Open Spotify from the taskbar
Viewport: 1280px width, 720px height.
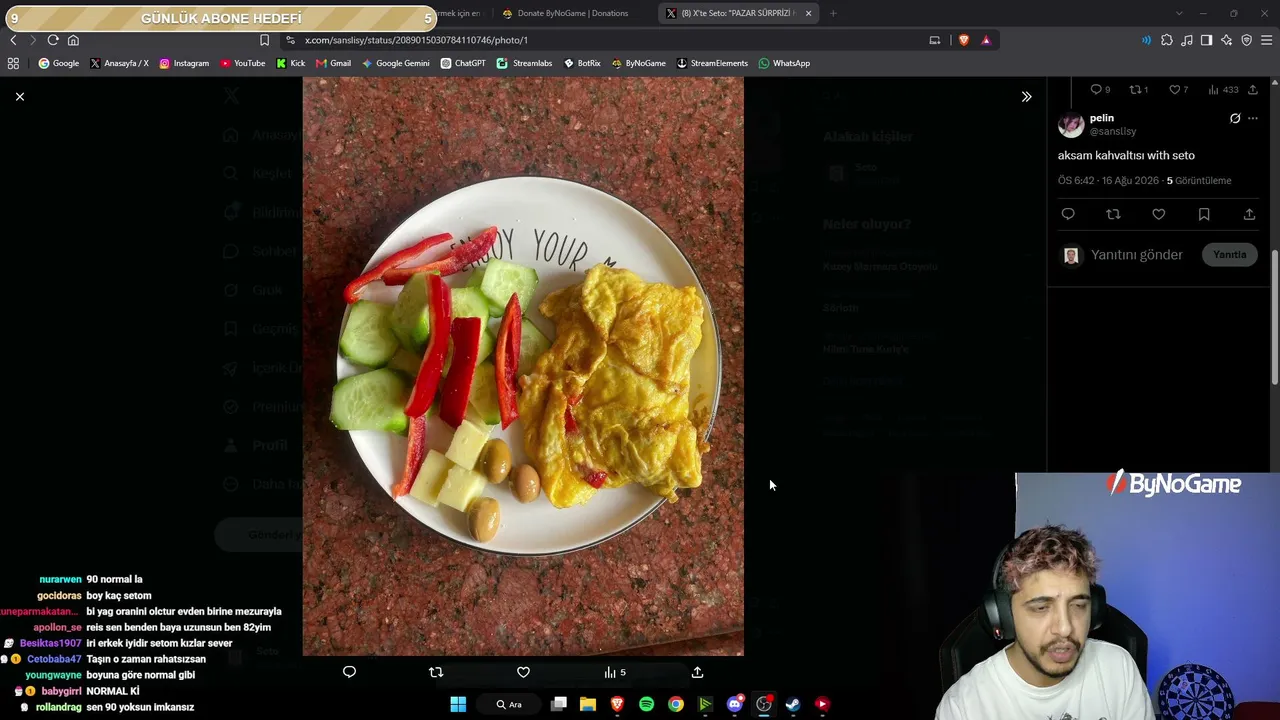point(647,704)
